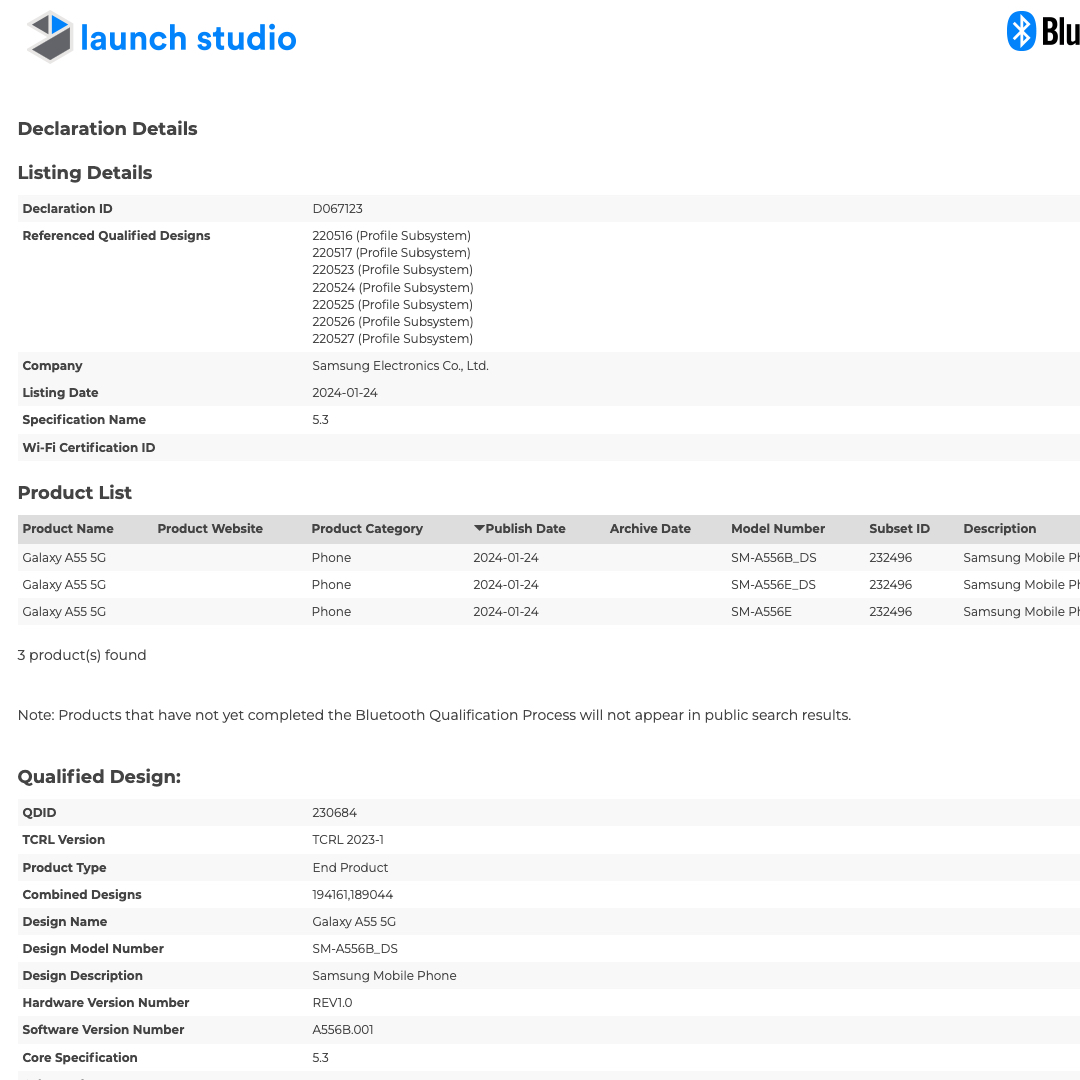Click the Archive Date column header
This screenshot has height=1080, width=1080.
pos(650,529)
